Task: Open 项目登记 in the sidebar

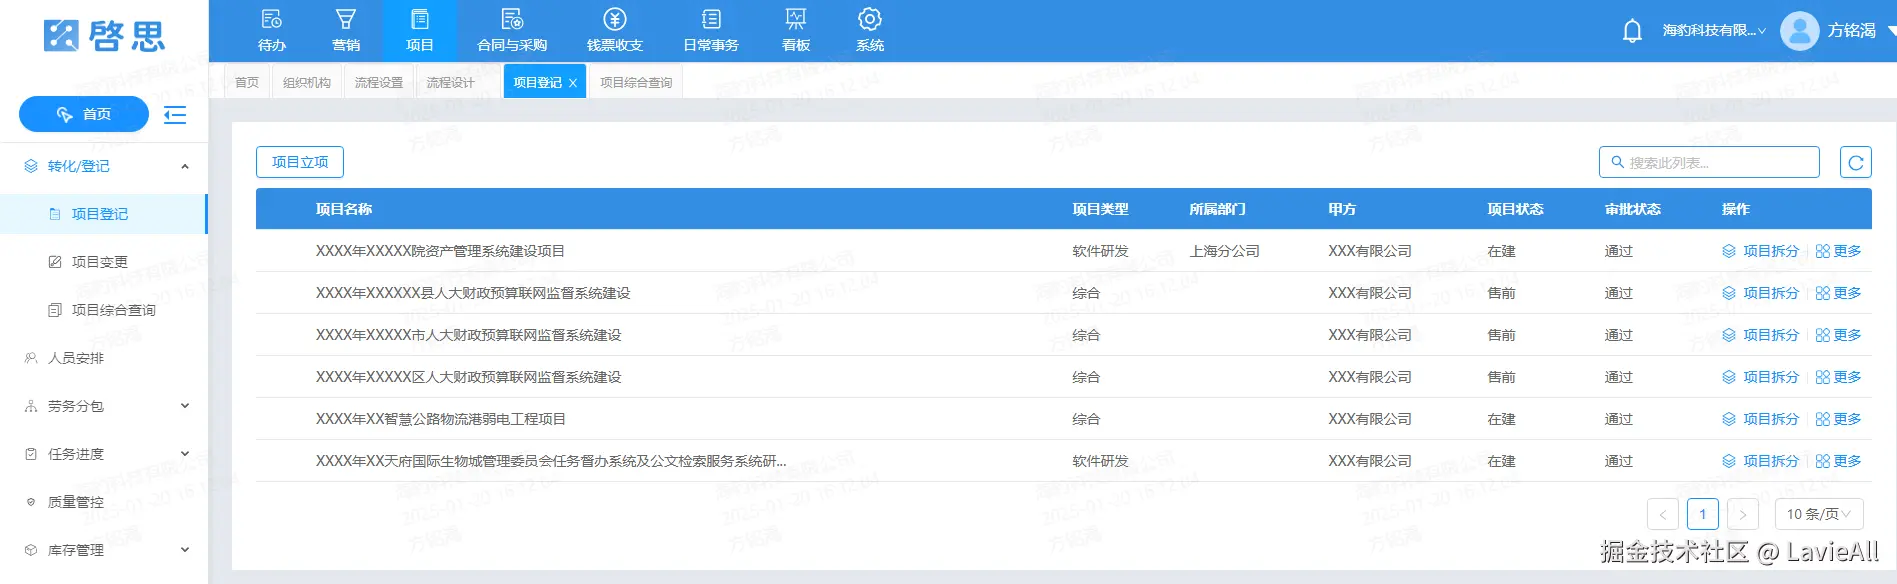Action: pos(104,214)
